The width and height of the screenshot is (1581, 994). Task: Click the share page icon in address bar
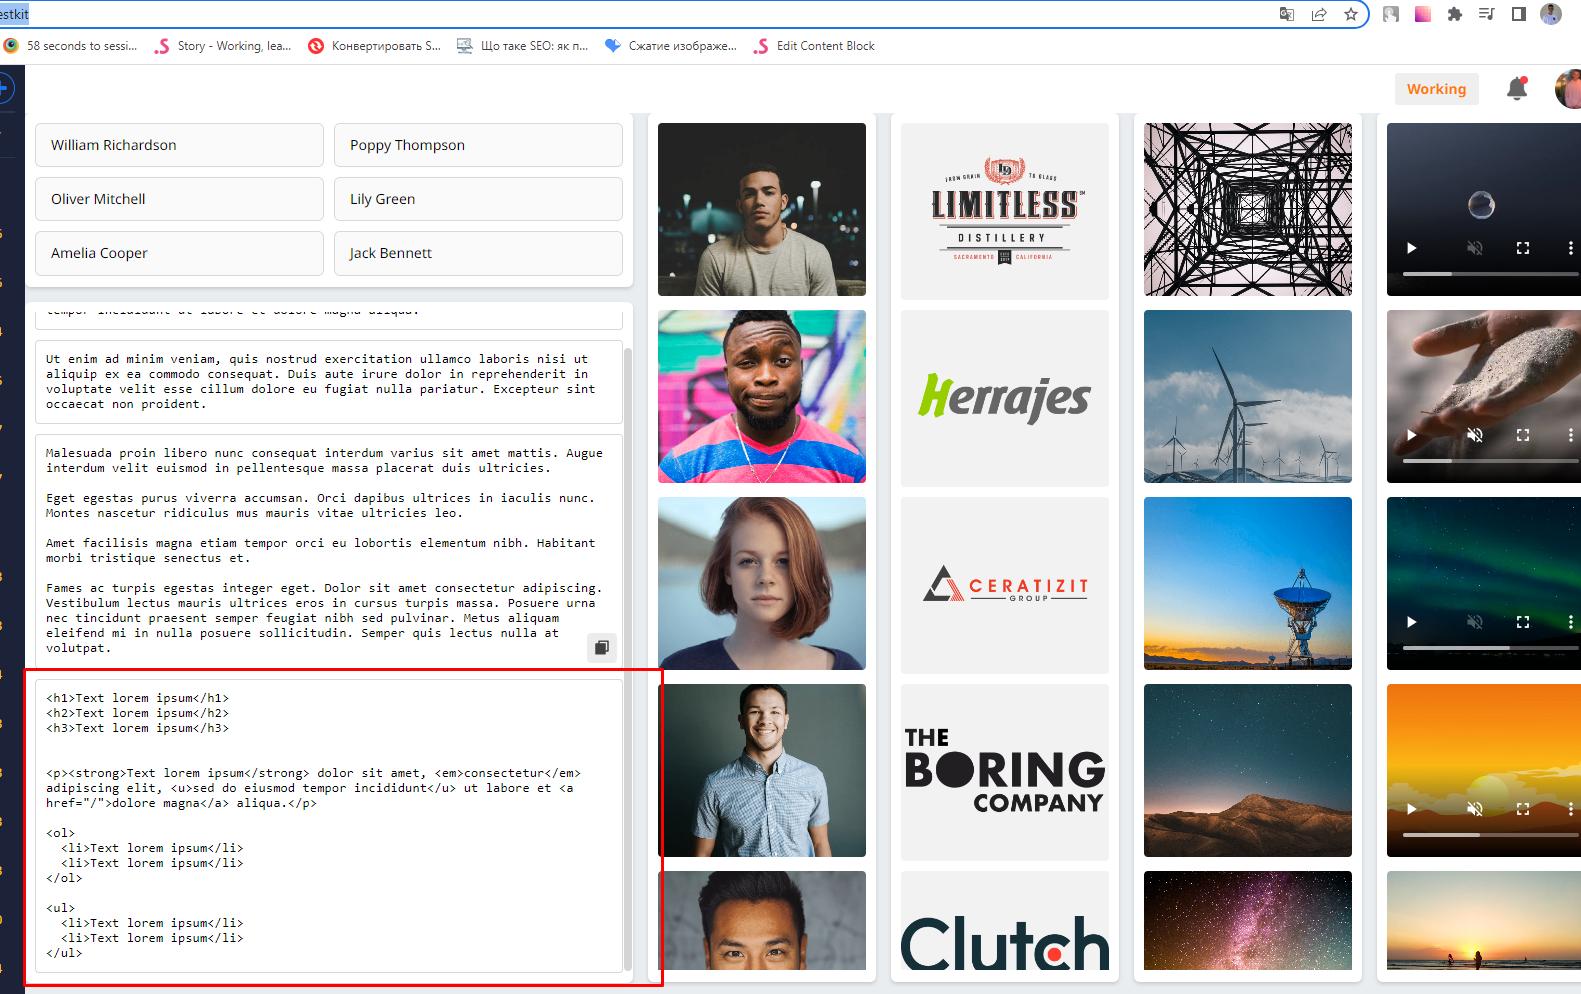coord(1319,14)
